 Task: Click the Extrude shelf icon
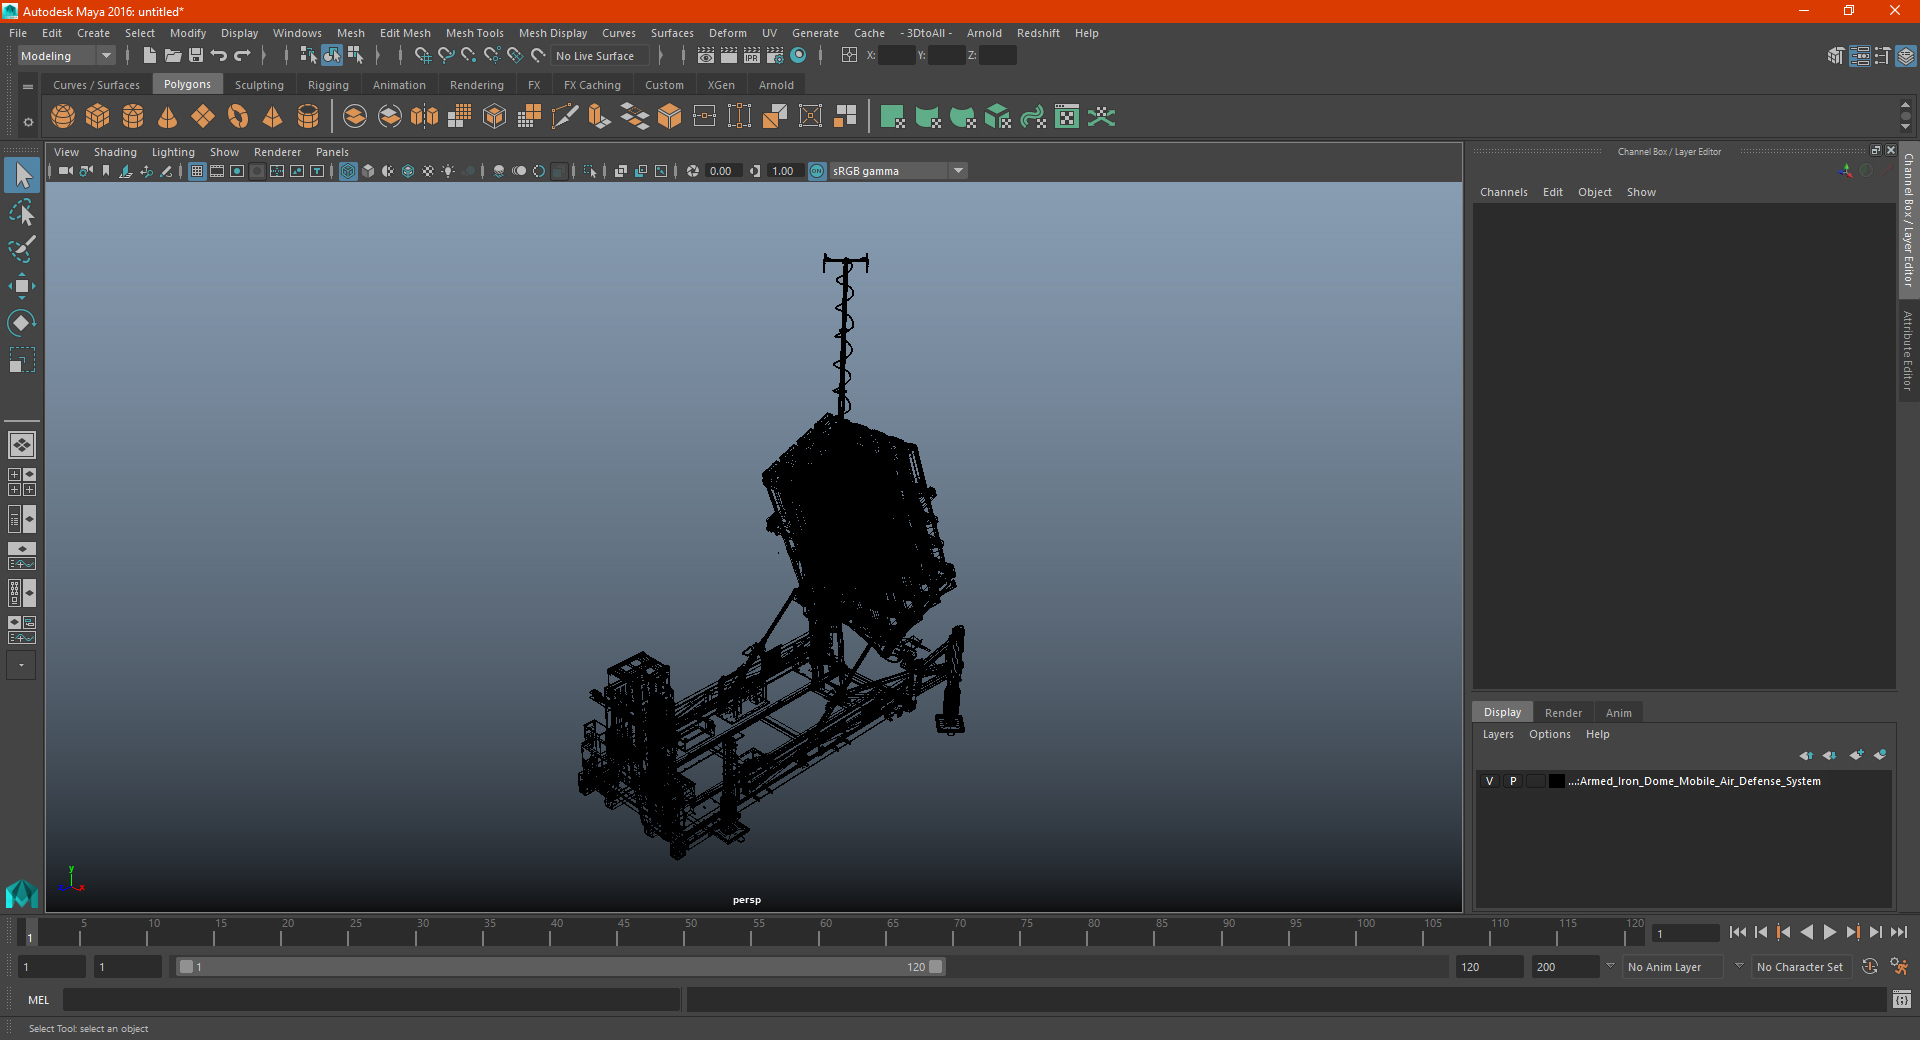pyautogui.click(x=600, y=117)
